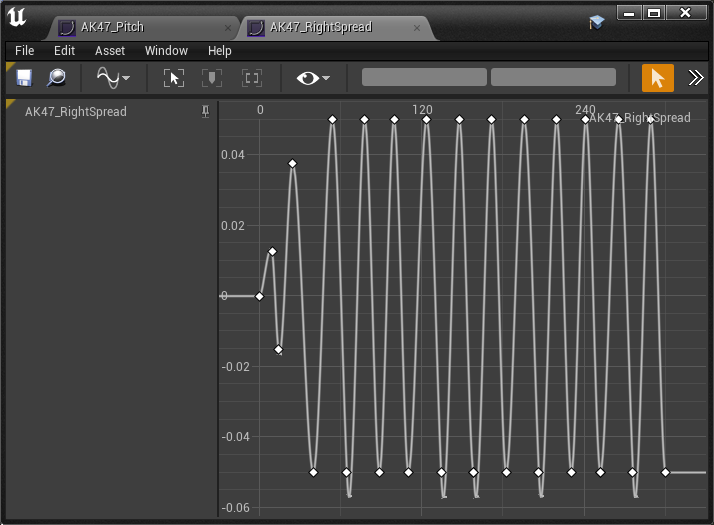This screenshot has width=714, height=525.
Task: Click the Fit all brackets icon
Action: (x=251, y=78)
